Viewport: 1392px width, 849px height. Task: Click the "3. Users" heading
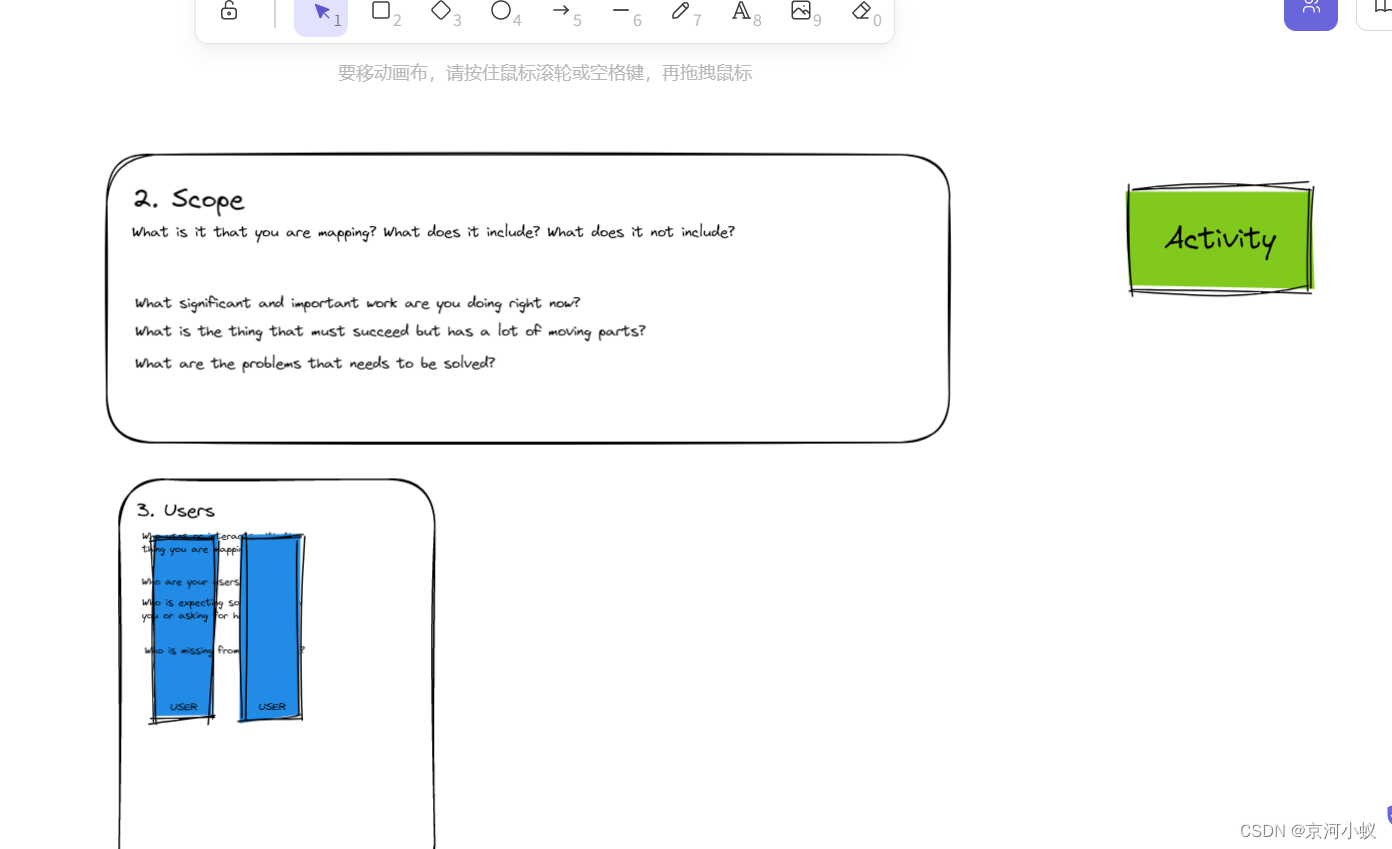[x=176, y=511]
